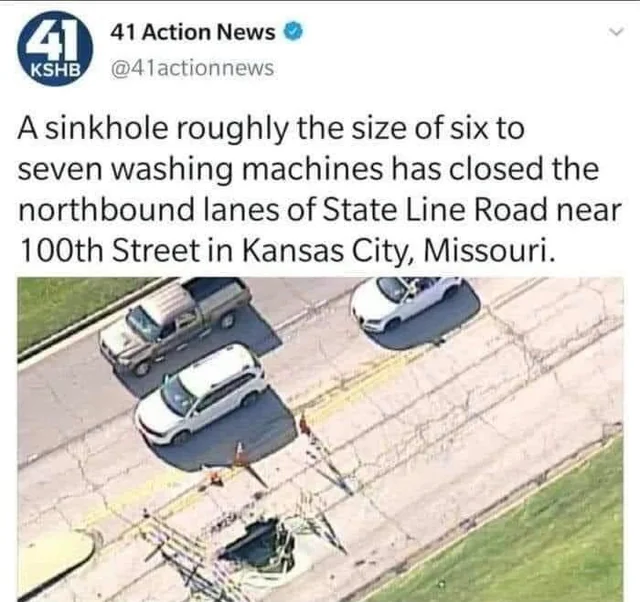Viewport: 640px width, 602px height.
Task: Open the 41 Action News account name
Action: 193,32
